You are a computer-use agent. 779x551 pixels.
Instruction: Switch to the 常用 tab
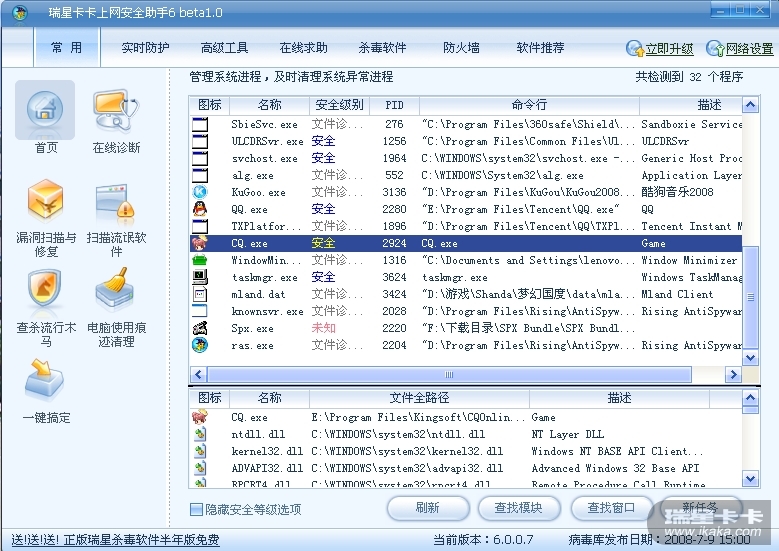coord(67,48)
